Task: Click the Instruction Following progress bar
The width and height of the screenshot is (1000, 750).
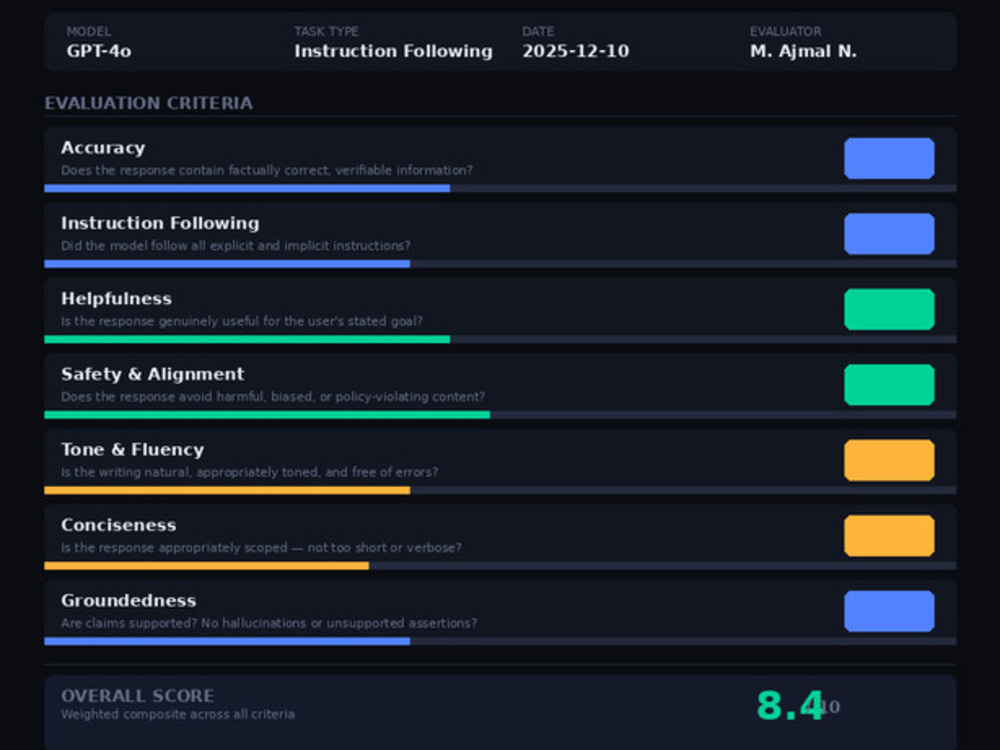Action: coord(500,263)
